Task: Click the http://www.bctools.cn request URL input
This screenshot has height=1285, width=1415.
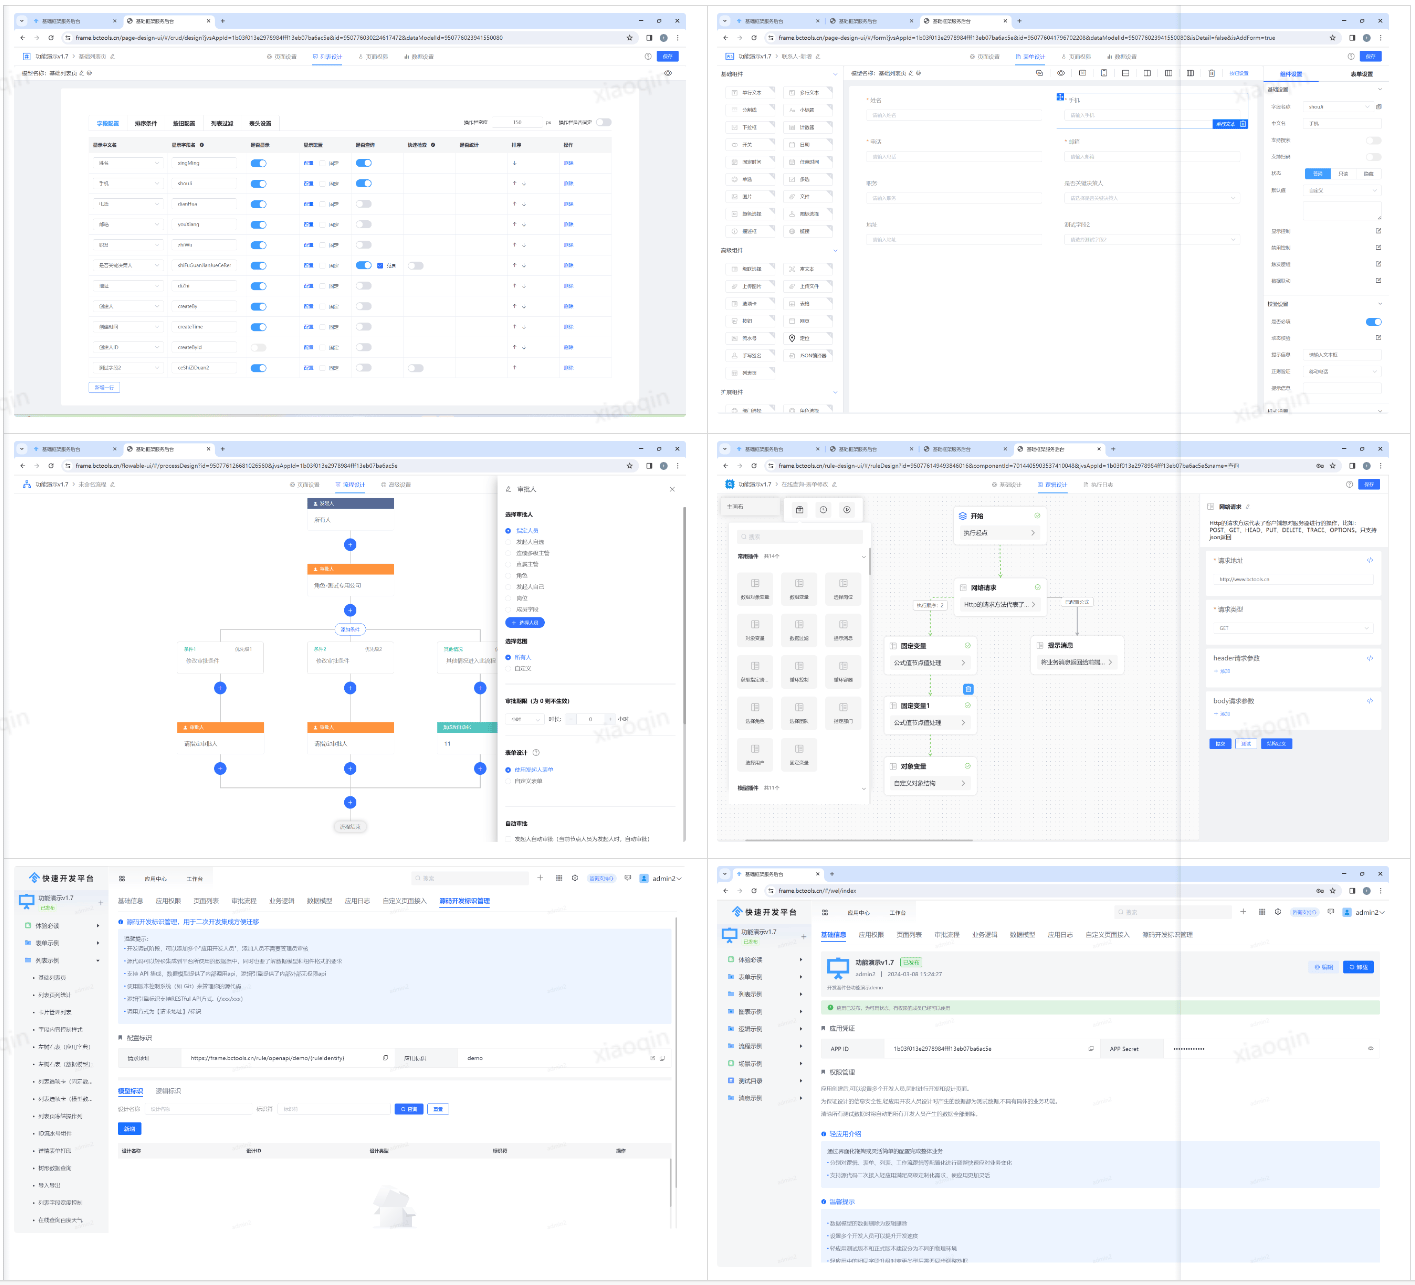Action: [1294, 579]
